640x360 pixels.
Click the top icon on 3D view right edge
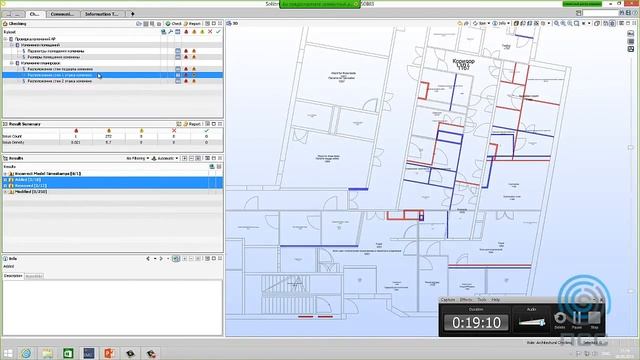(x=631, y=34)
